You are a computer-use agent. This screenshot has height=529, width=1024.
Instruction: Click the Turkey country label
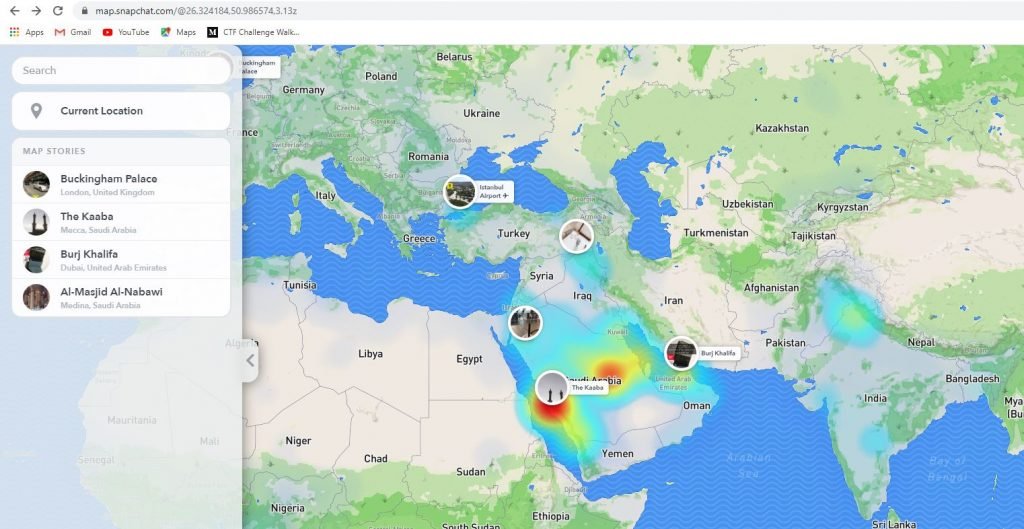(513, 234)
